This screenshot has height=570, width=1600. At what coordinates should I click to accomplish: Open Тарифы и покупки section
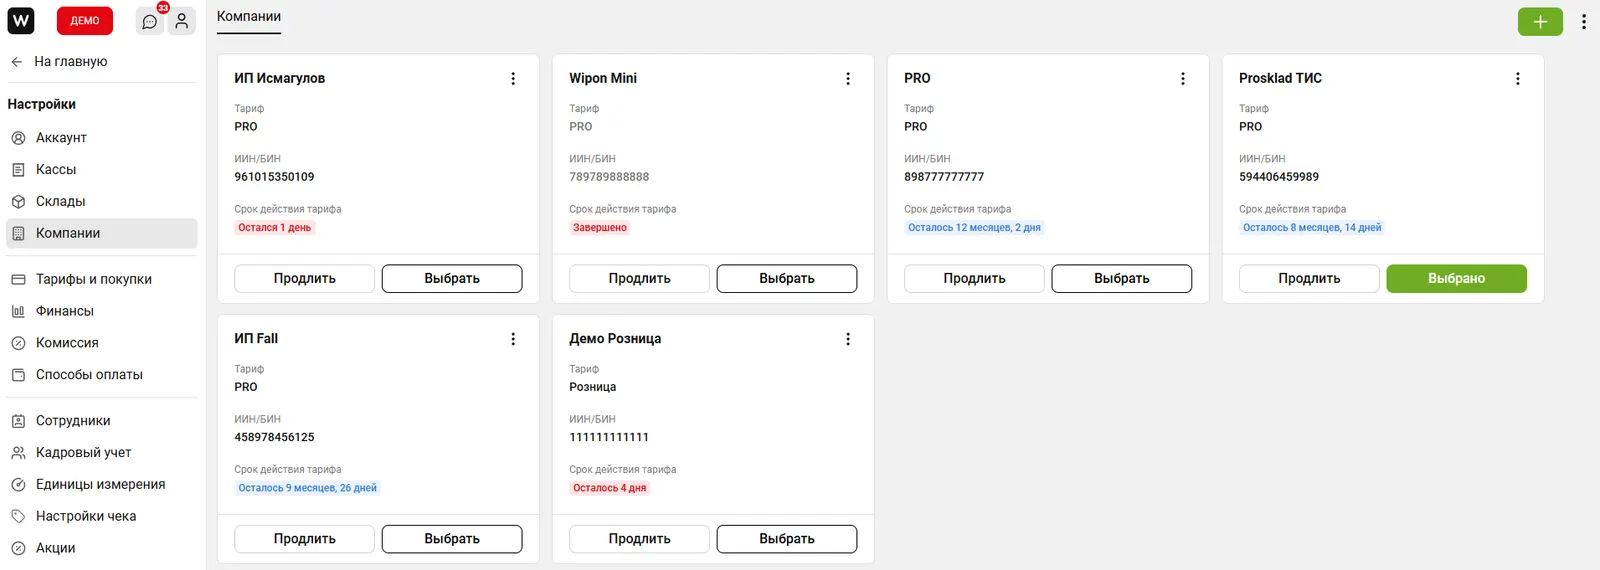pos(93,280)
